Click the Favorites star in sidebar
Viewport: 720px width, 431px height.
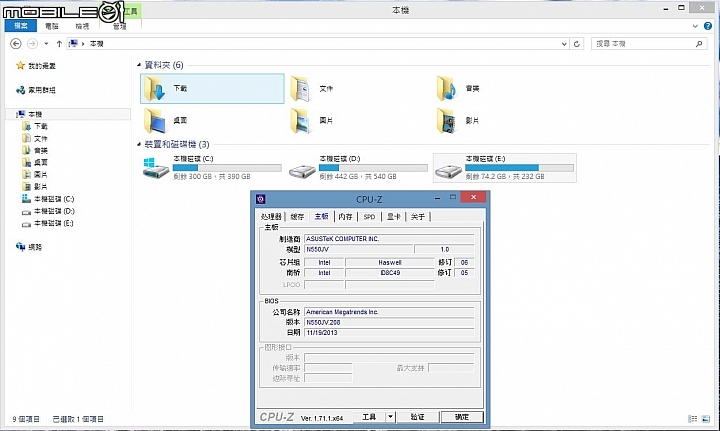coord(20,66)
